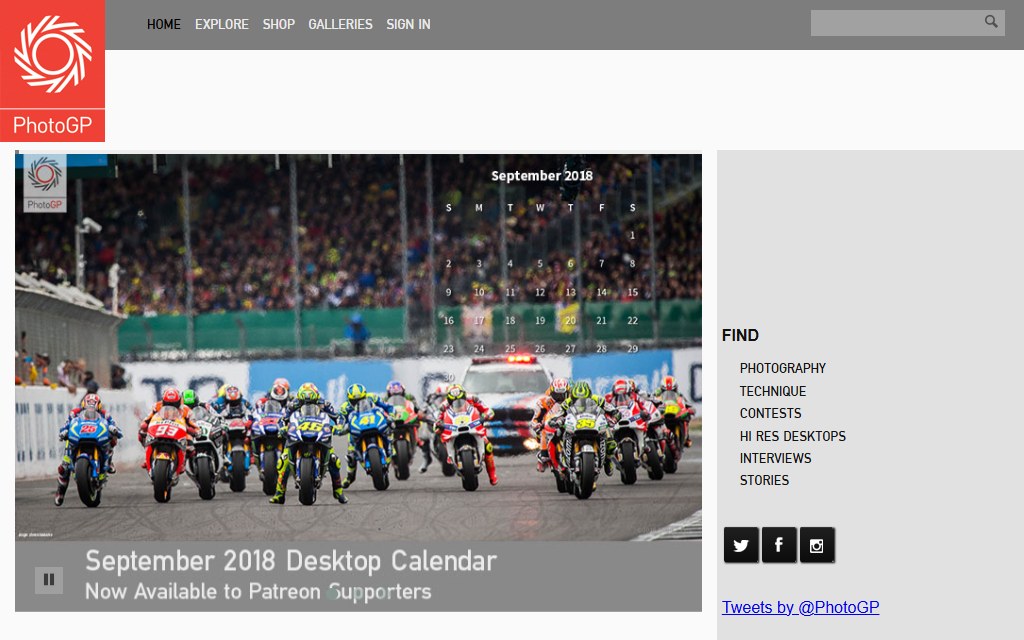Open the SHOP menu item
This screenshot has height=640, width=1024.
coord(279,24)
